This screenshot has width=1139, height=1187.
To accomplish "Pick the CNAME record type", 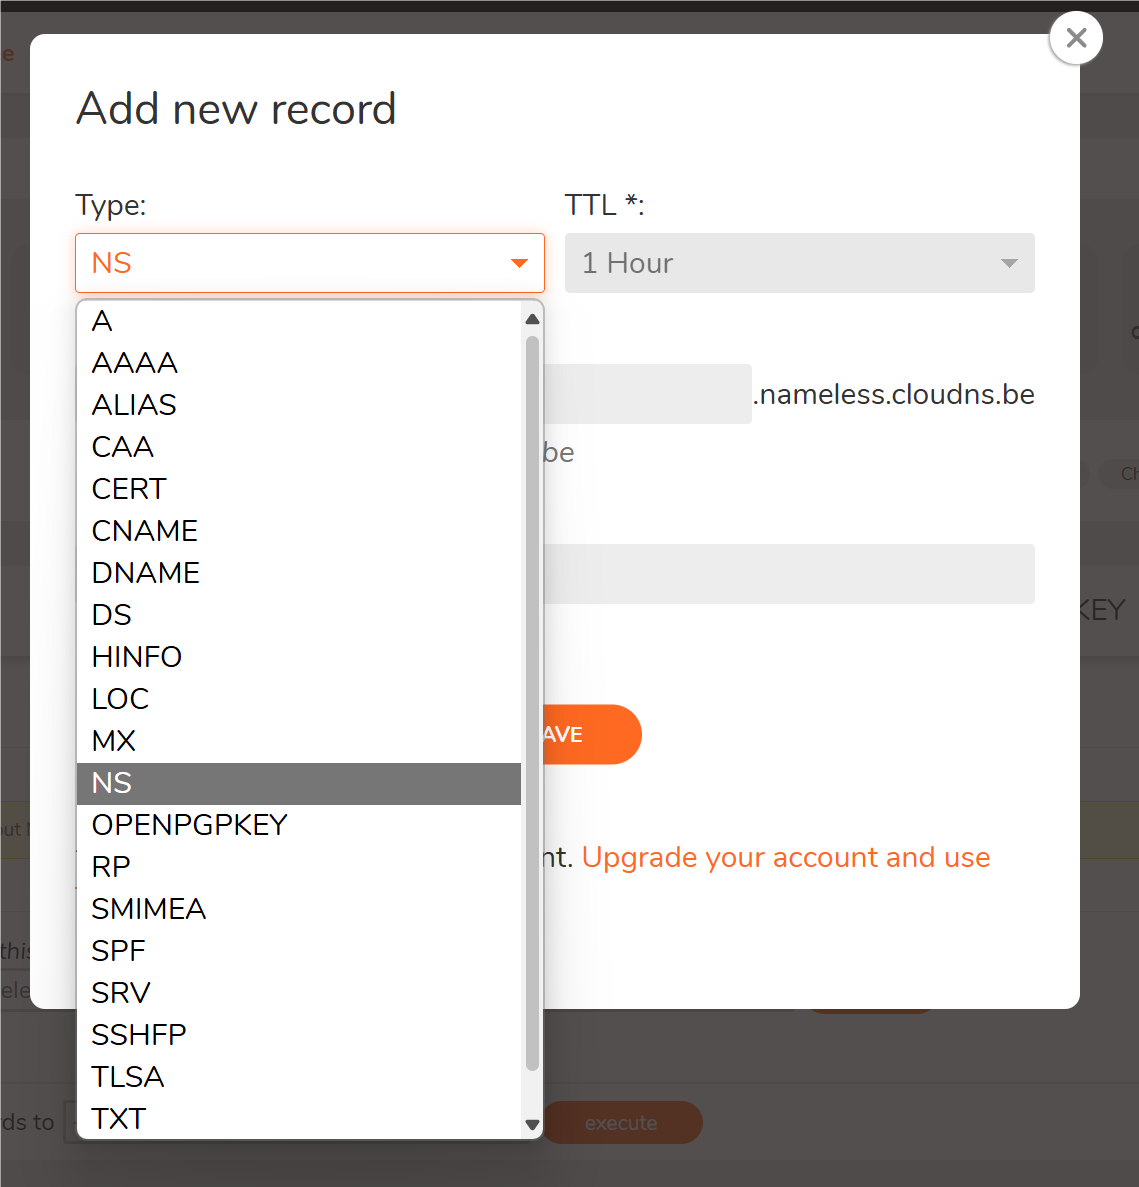I will 299,531.
